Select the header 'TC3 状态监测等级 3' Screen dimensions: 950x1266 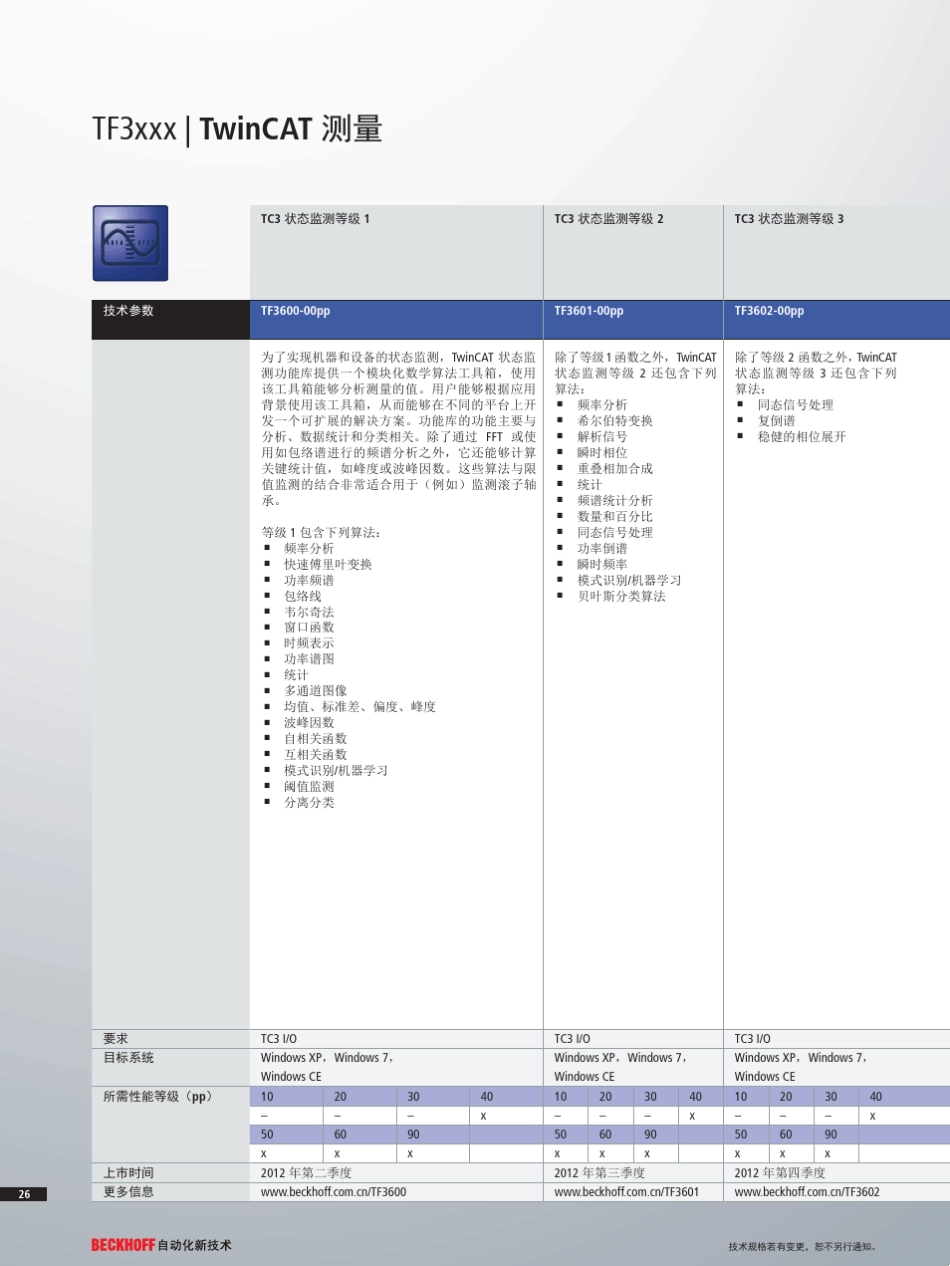789,218
